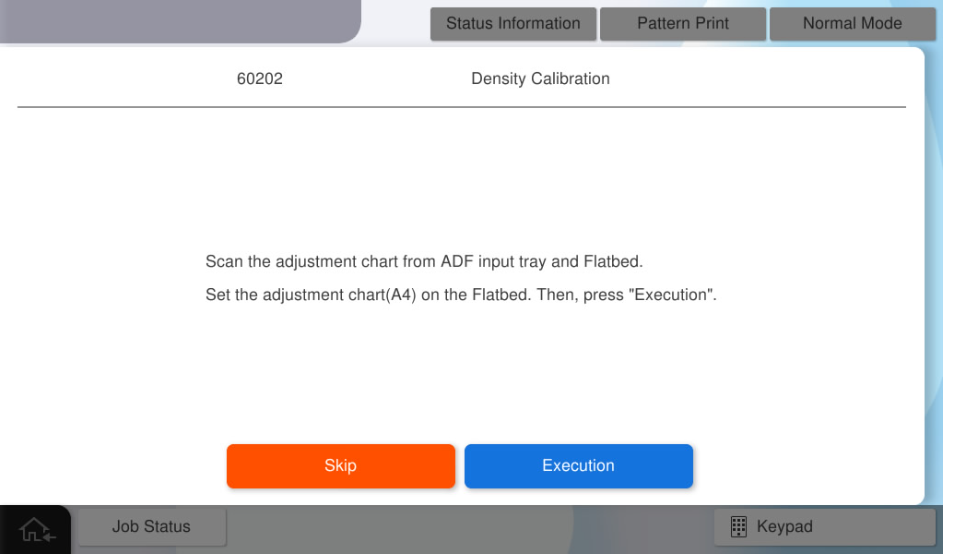
Task: Click the "Set the adjustment chart(A4)" instruction line
Action: (x=461, y=297)
